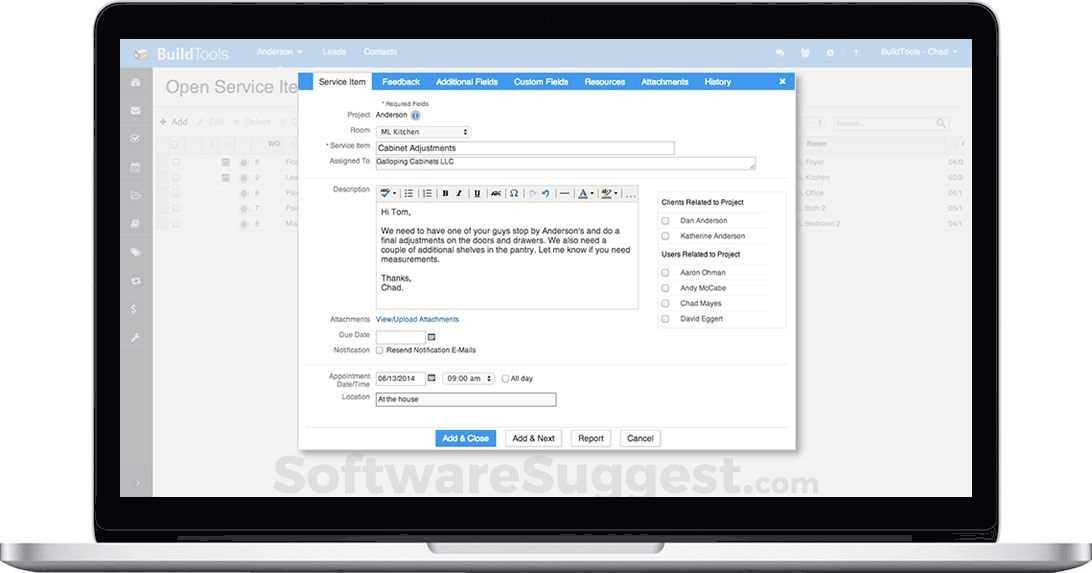1092x573 pixels.
Task: Toggle underline formatting in description editor
Action: pos(477,194)
